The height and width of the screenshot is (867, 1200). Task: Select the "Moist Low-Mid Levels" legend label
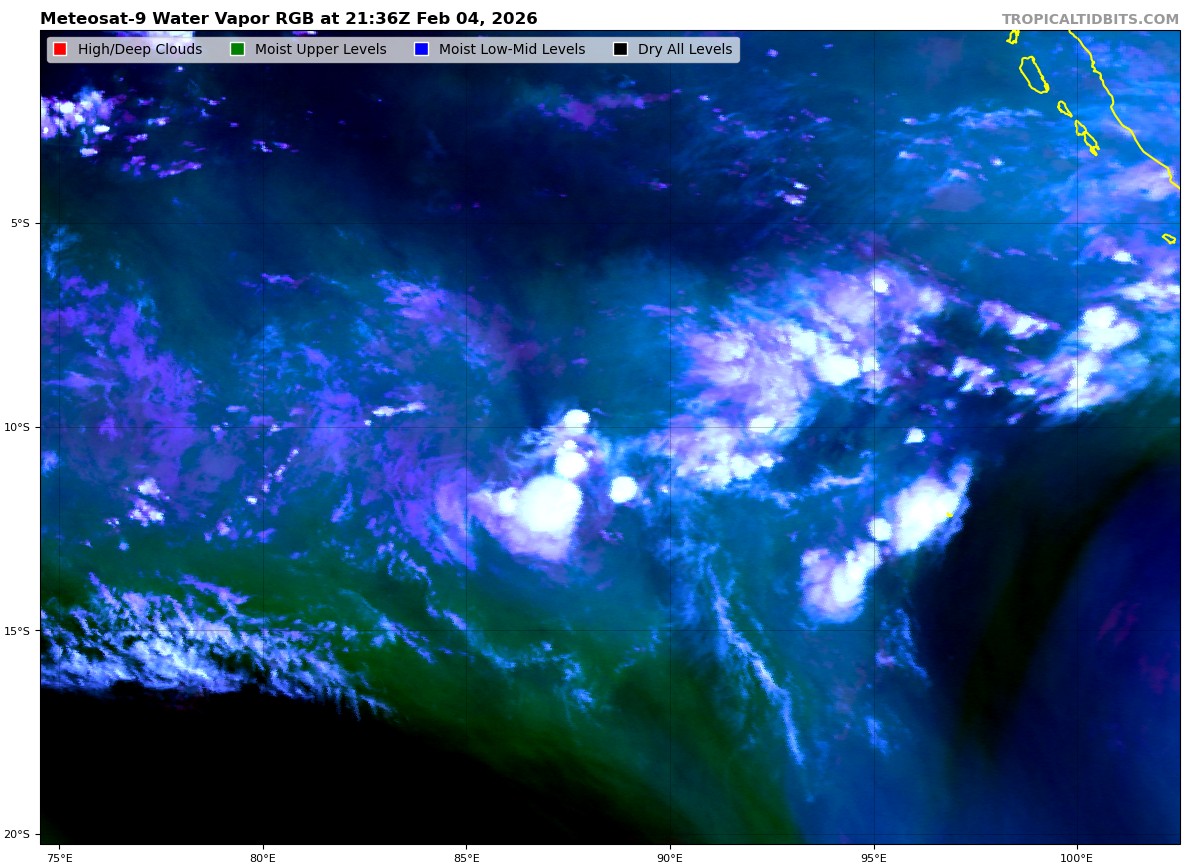[x=511, y=50]
